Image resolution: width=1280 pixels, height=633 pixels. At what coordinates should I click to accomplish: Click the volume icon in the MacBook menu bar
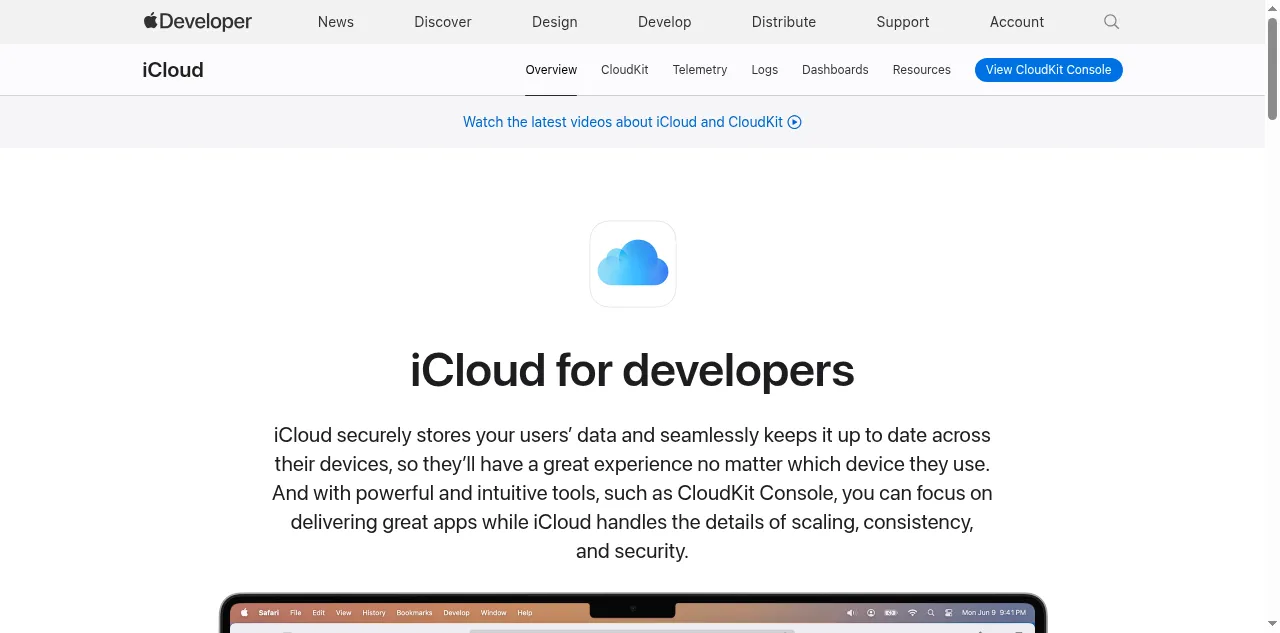click(851, 612)
